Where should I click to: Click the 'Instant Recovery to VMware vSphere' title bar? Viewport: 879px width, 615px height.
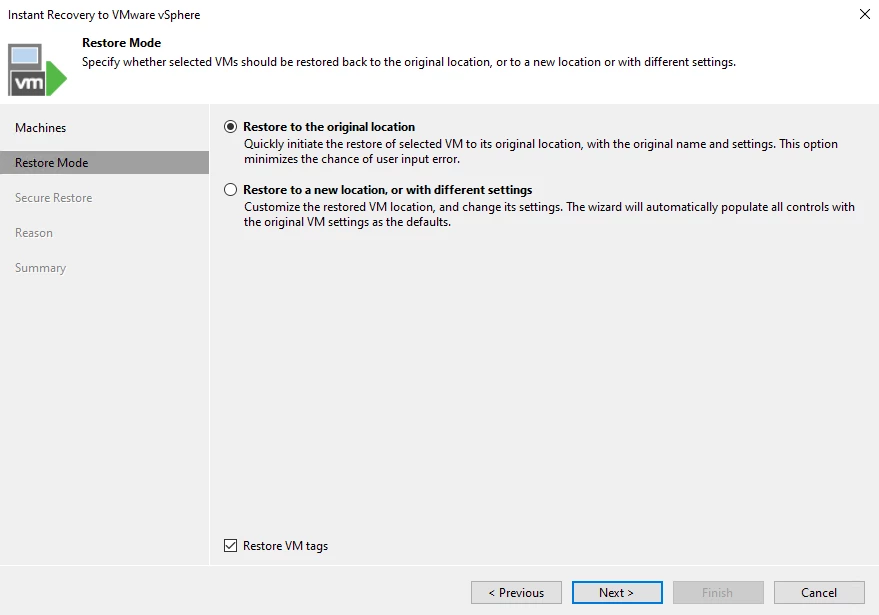pos(104,15)
